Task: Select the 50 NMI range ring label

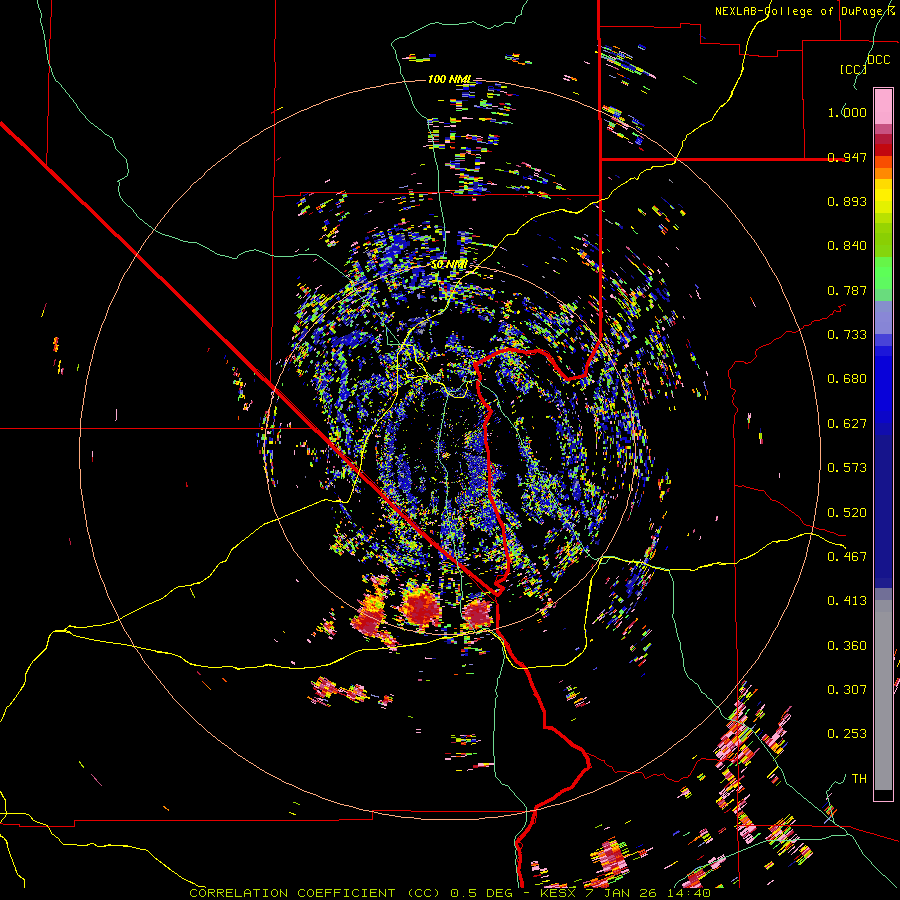Action: tap(449, 265)
